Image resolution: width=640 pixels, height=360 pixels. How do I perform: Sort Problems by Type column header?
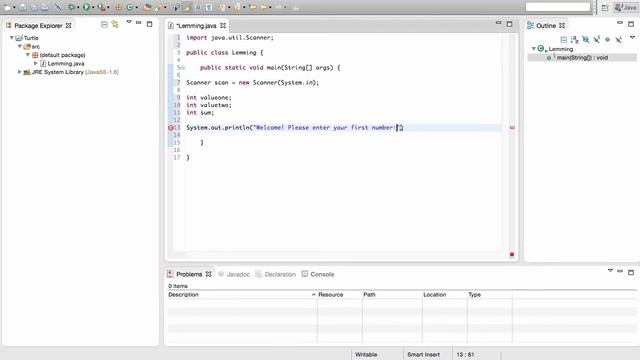490,294
